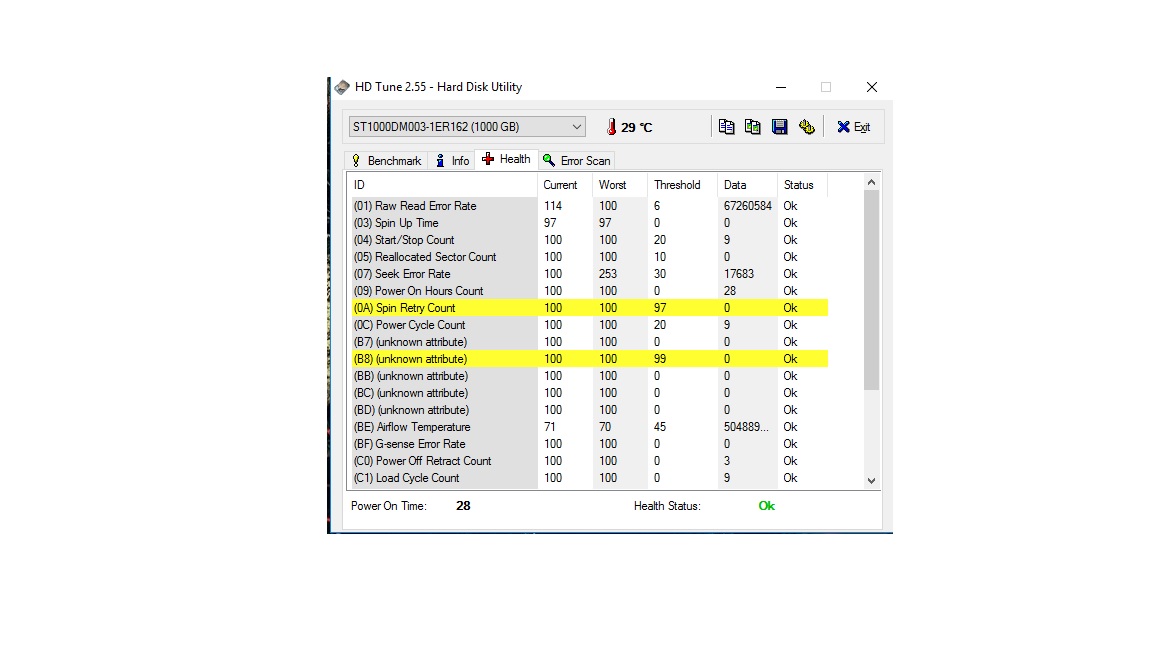
Task: Click the 29 °C temperature reading
Action: (x=636, y=127)
